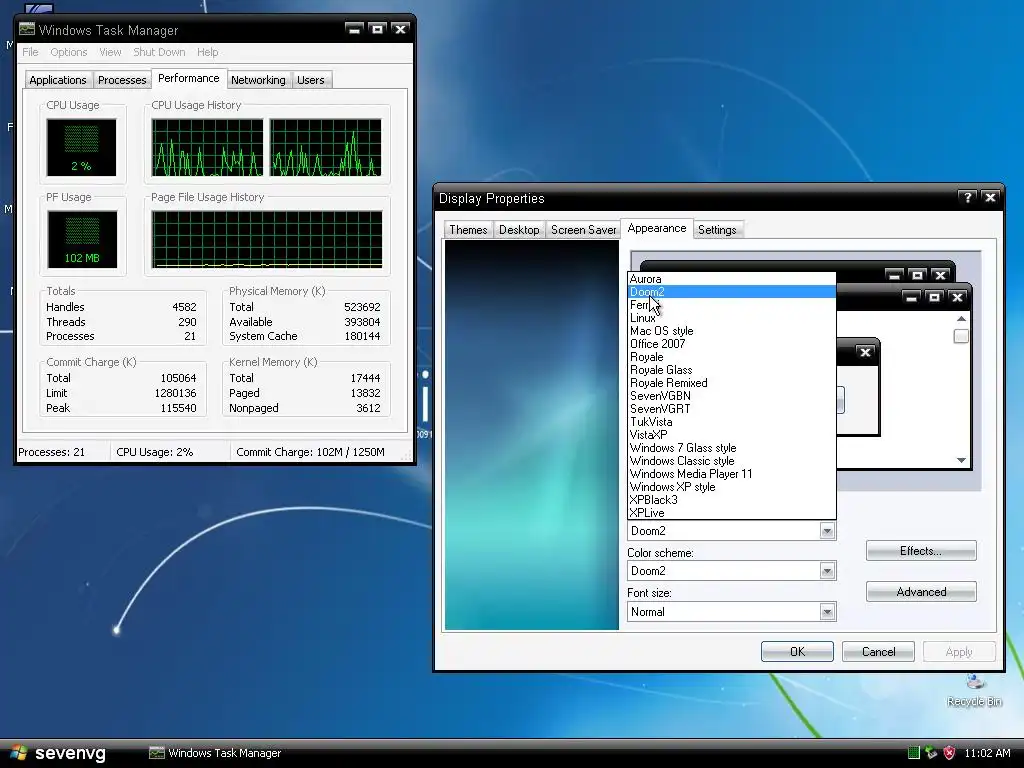Screen dimensions: 1024x768
Task: Click the PF Usage gauge showing 102 MB
Action: tap(82, 240)
